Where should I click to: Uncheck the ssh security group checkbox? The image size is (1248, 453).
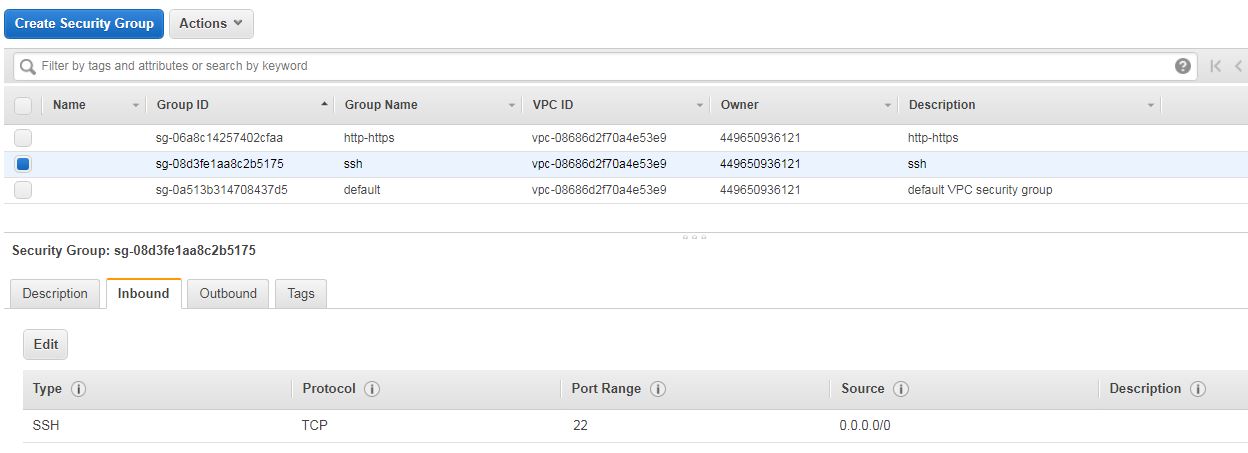tap(23, 164)
